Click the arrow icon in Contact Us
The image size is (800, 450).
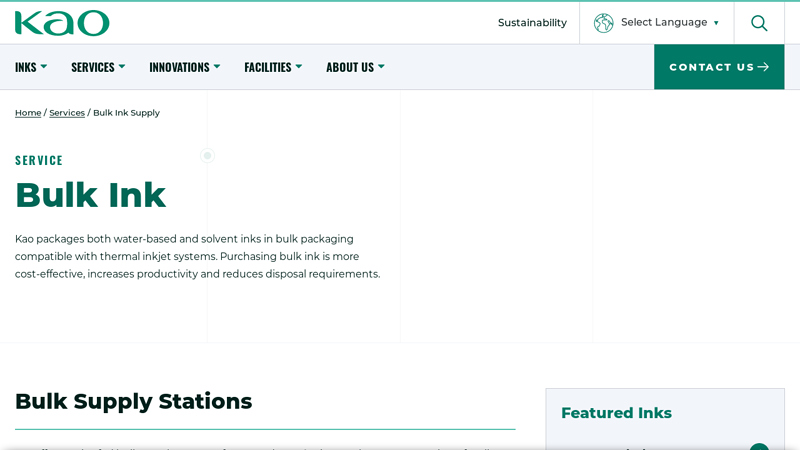point(763,67)
